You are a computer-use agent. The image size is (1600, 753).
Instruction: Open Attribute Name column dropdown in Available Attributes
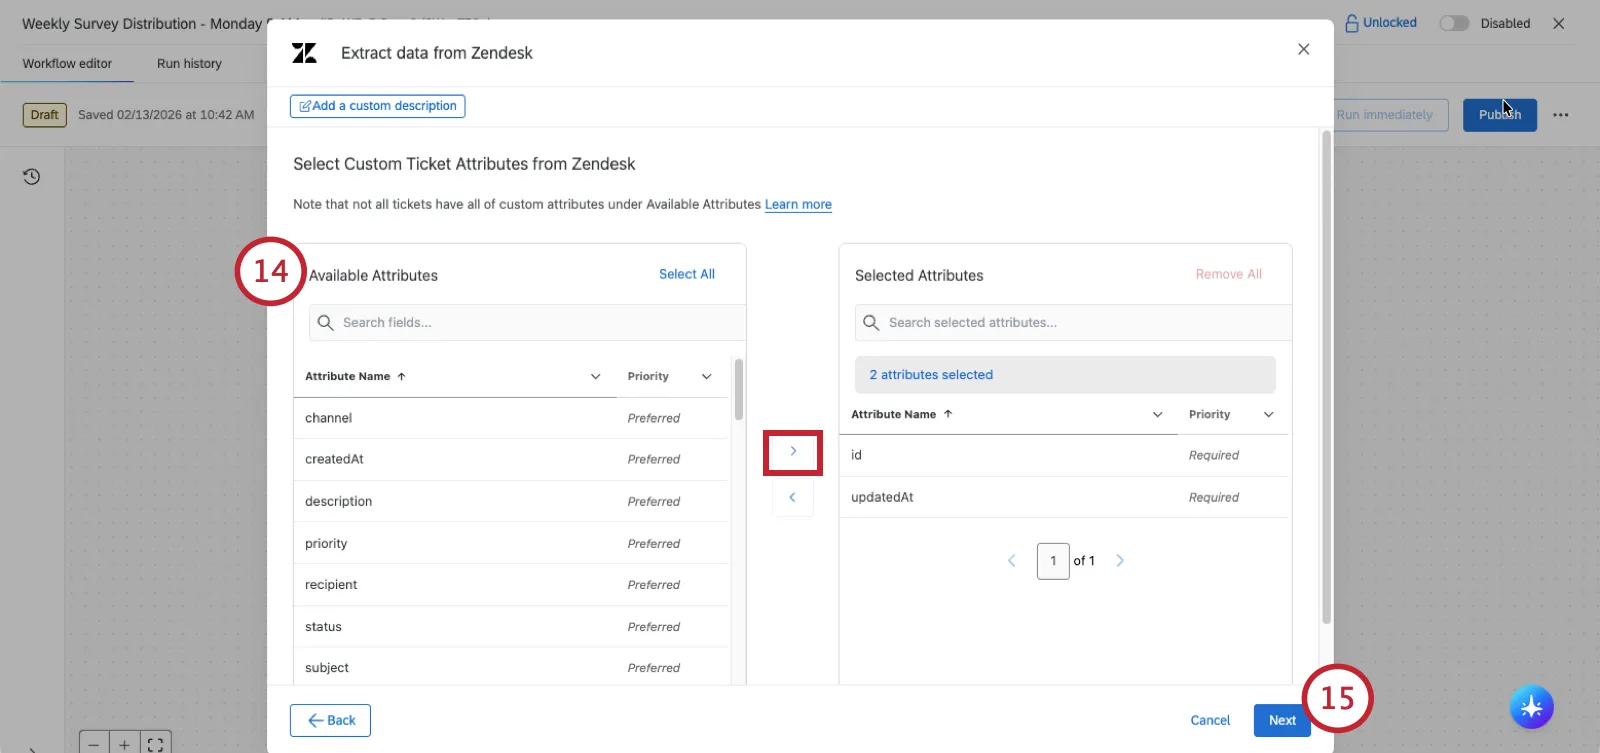click(x=595, y=377)
